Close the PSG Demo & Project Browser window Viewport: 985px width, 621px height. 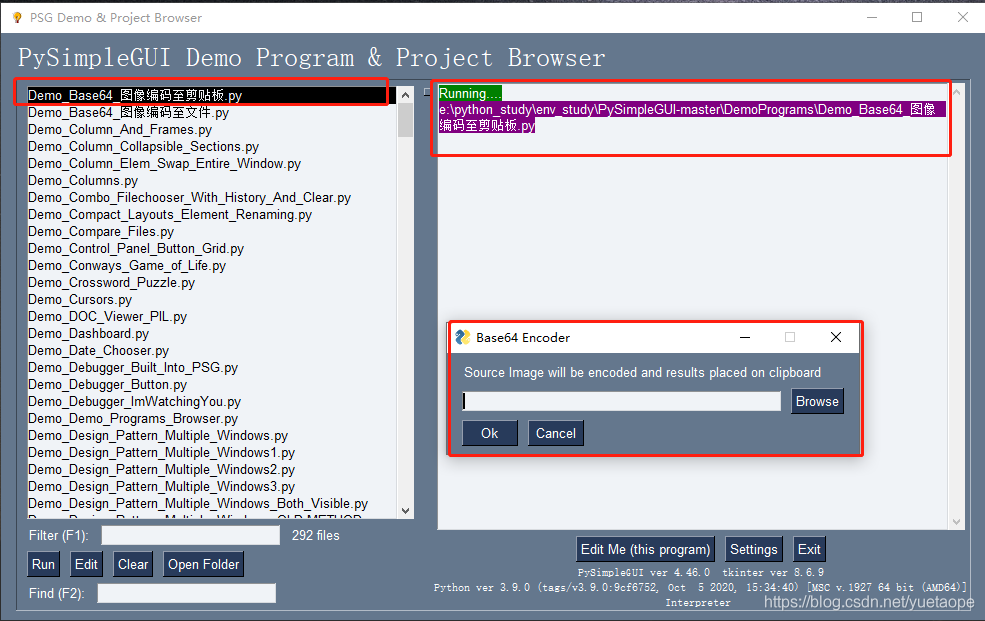(x=962, y=18)
